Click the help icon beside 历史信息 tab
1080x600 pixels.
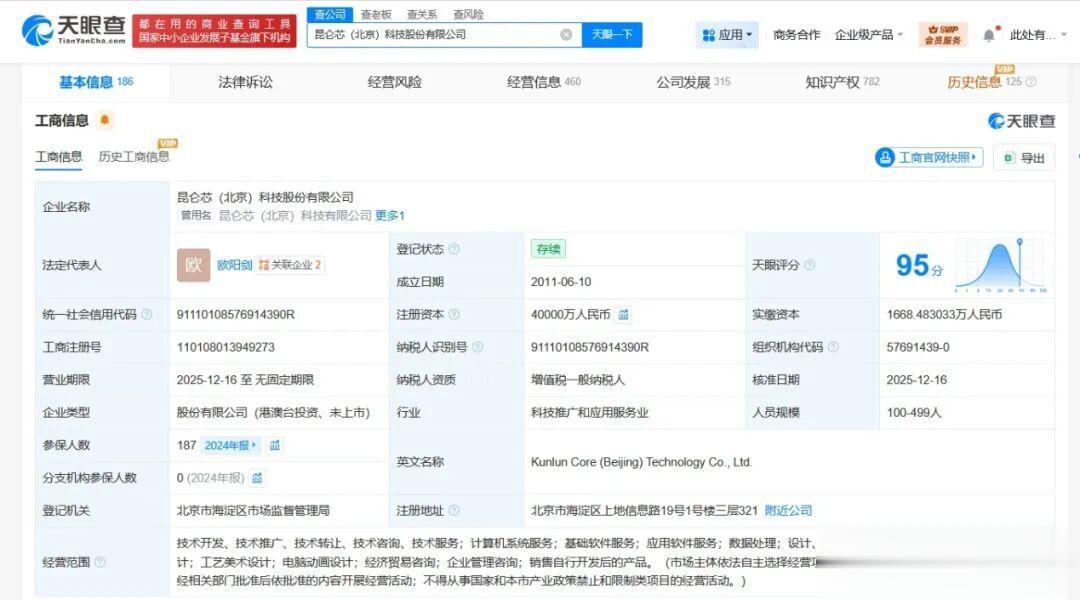click(x=1031, y=82)
